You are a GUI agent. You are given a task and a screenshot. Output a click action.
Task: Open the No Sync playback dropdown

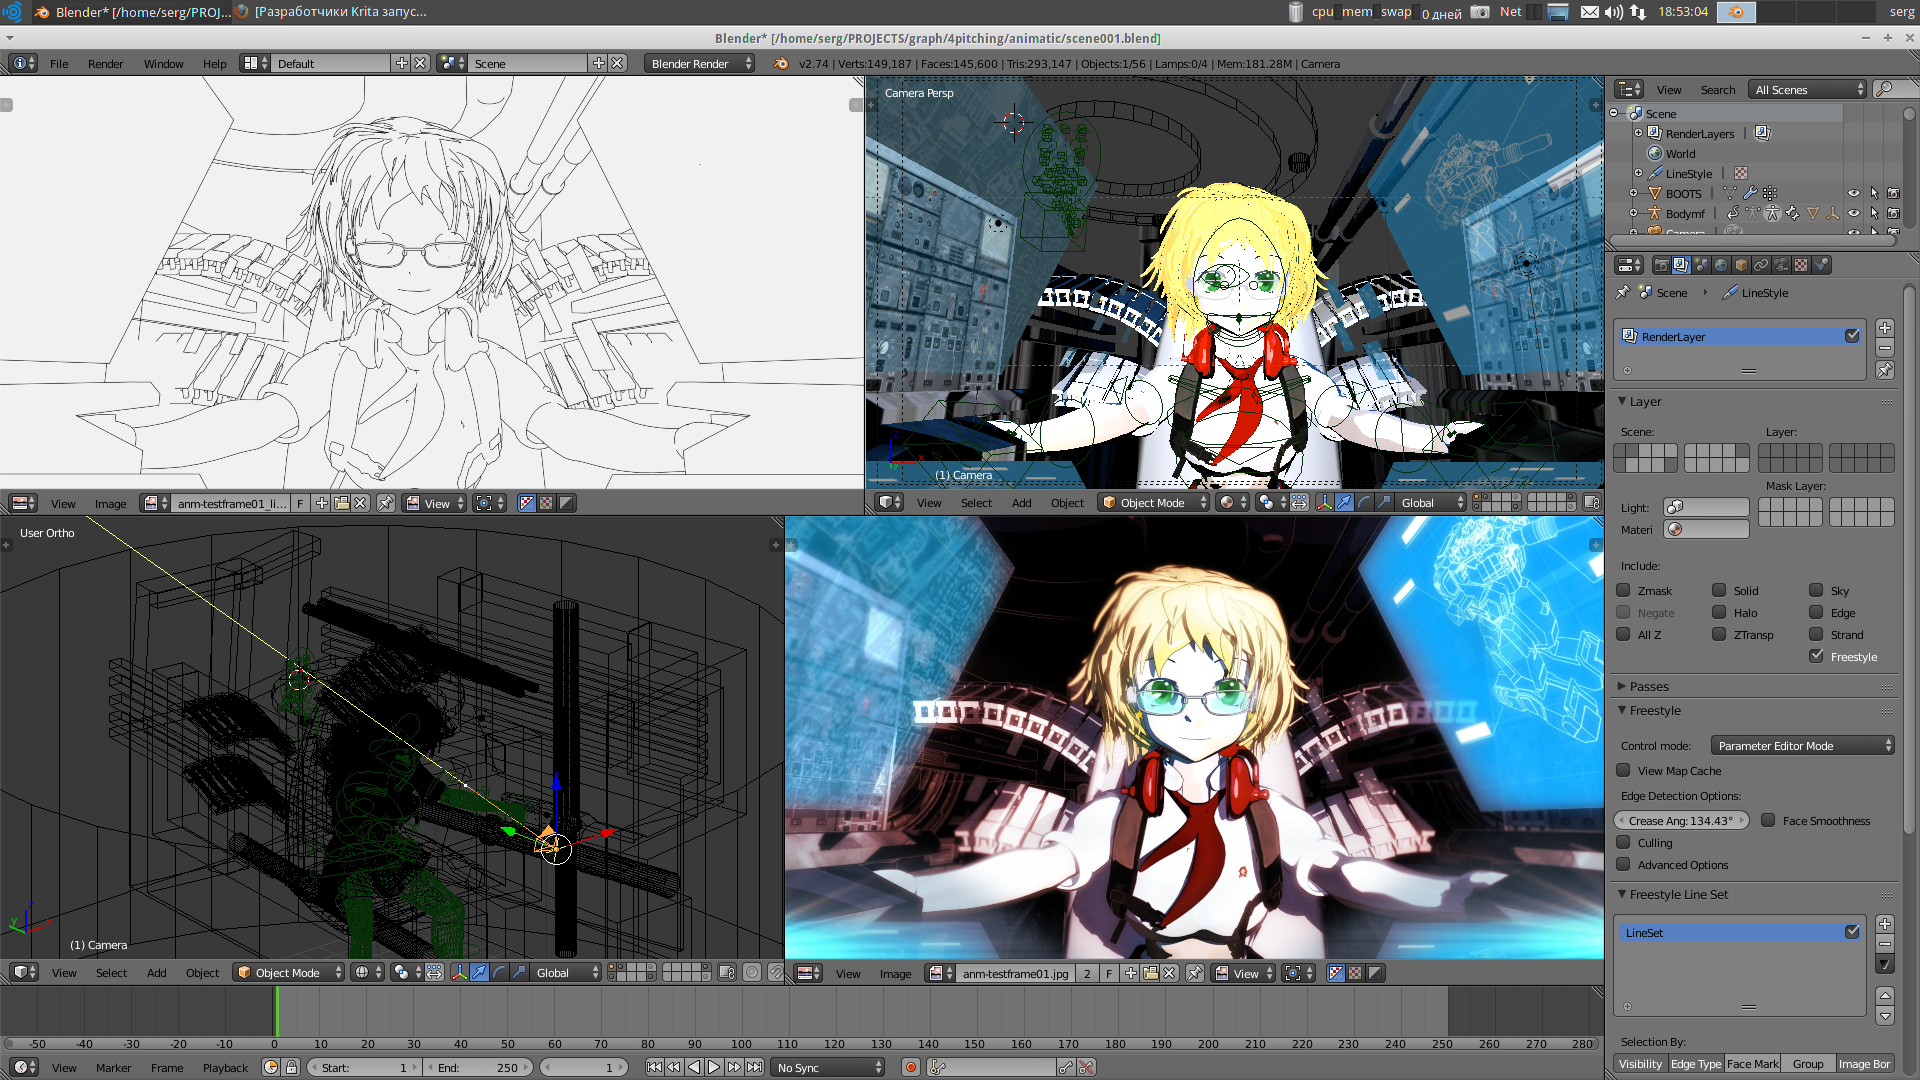coord(829,1067)
